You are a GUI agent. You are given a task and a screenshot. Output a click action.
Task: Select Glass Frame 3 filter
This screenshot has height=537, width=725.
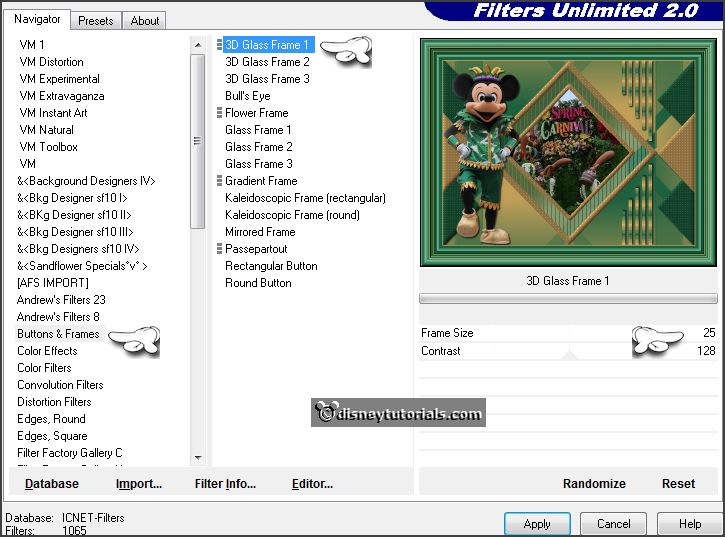click(x=258, y=164)
